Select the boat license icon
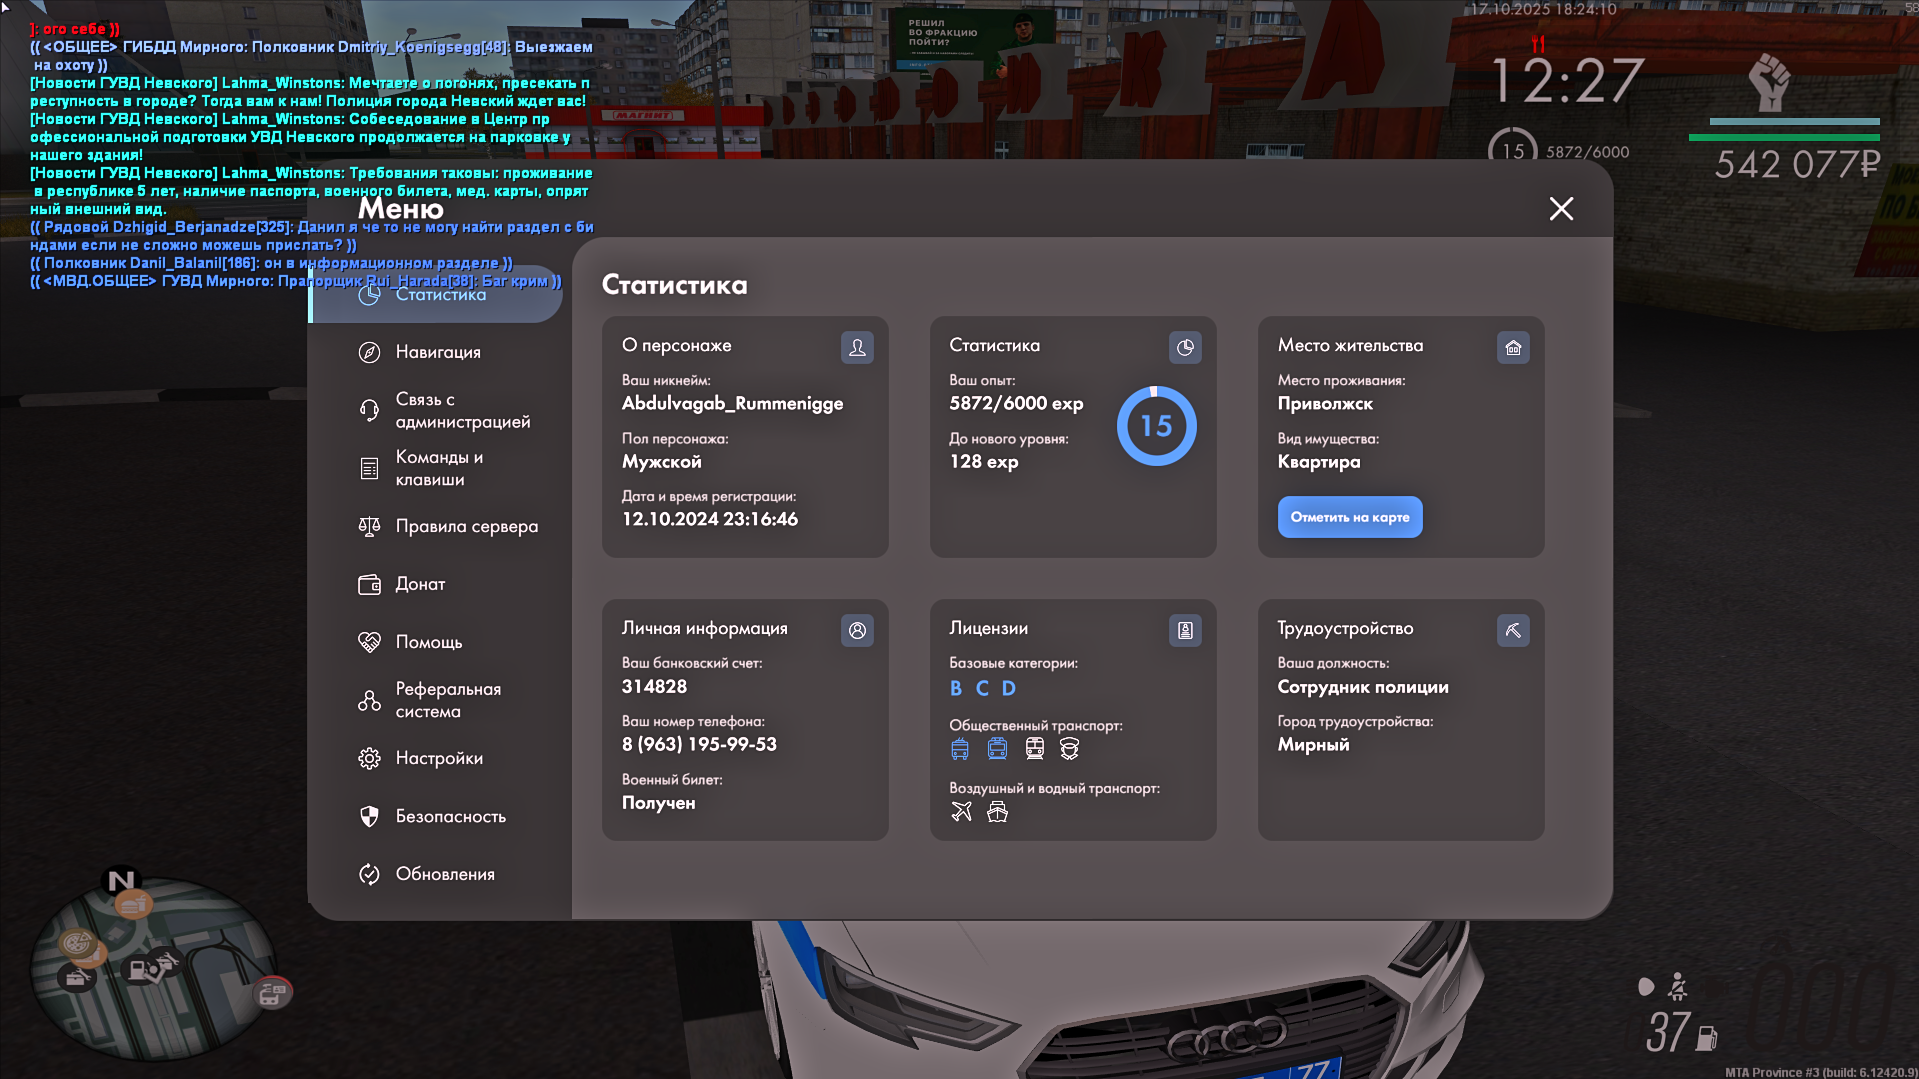Screen dimensions: 1919x1079 point(997,812)
